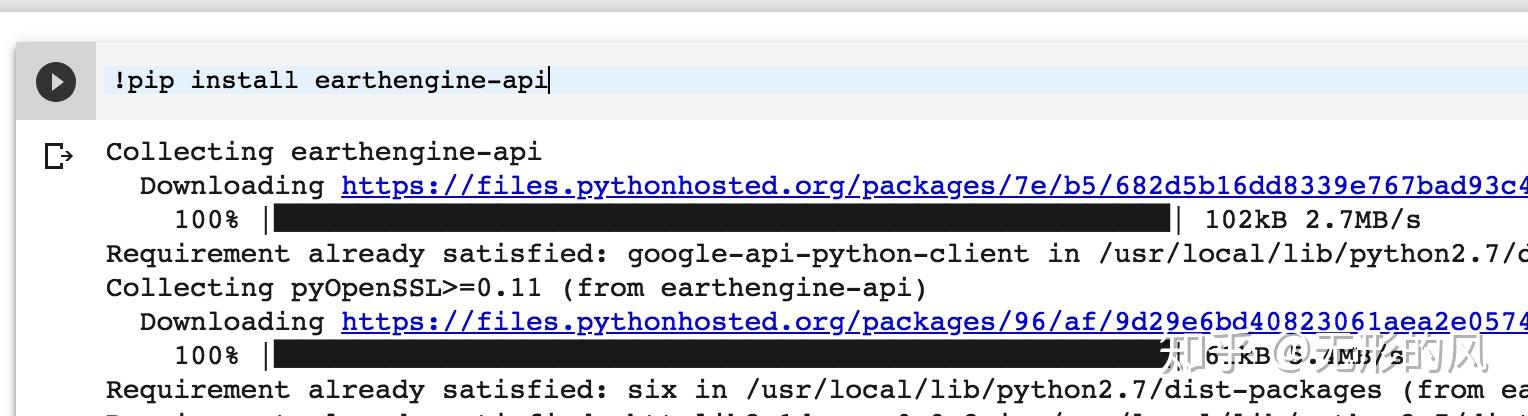This screenshot has height=416, width=1528.
Task: Toggle the cell output arrow icon
Action: 59,156
